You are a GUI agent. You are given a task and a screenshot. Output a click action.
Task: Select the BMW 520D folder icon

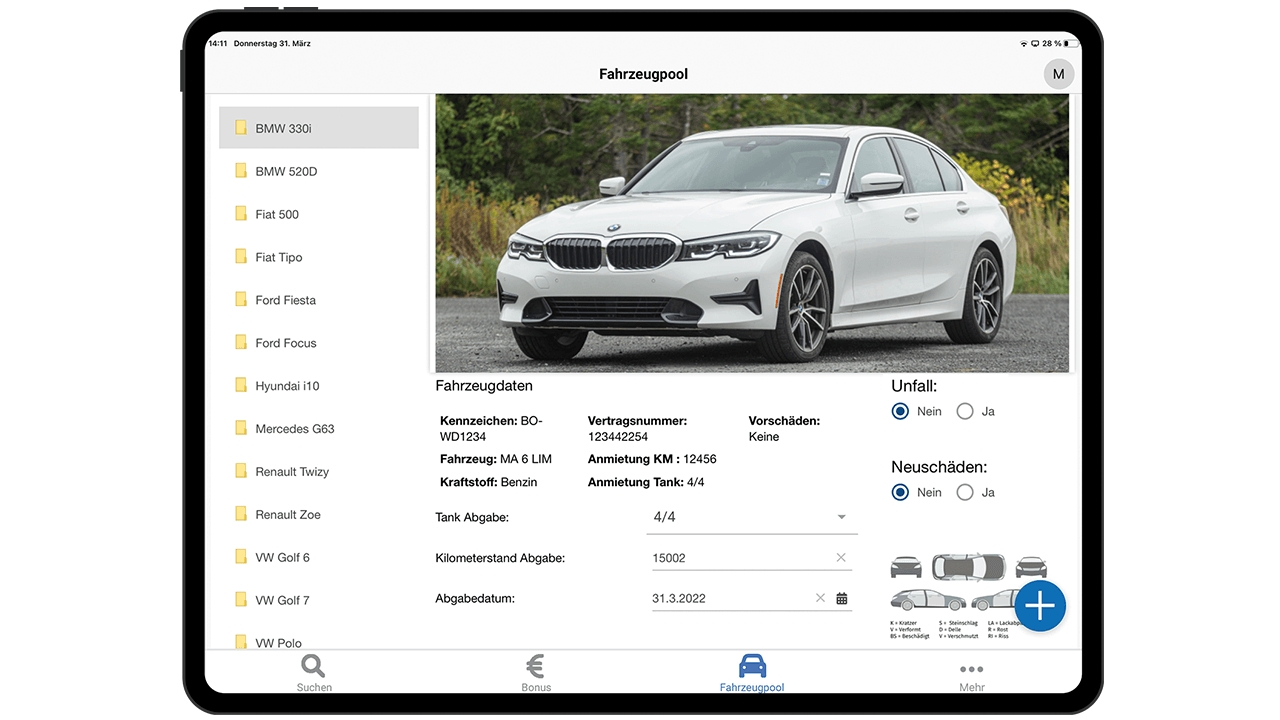coord(241,171)
